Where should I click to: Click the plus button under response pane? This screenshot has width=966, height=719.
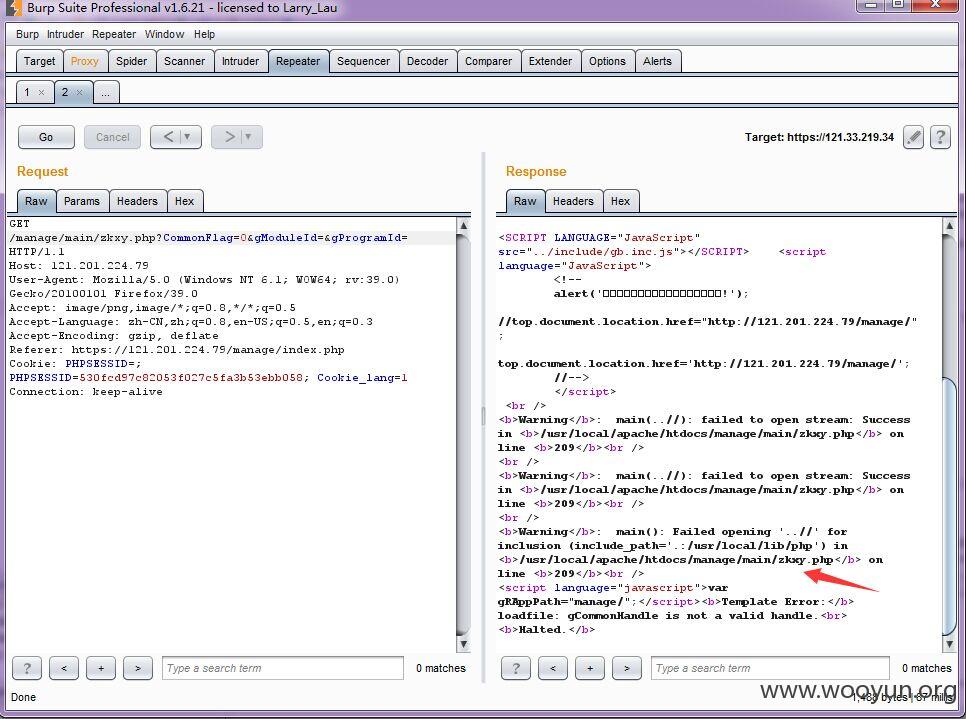point(590,668)
